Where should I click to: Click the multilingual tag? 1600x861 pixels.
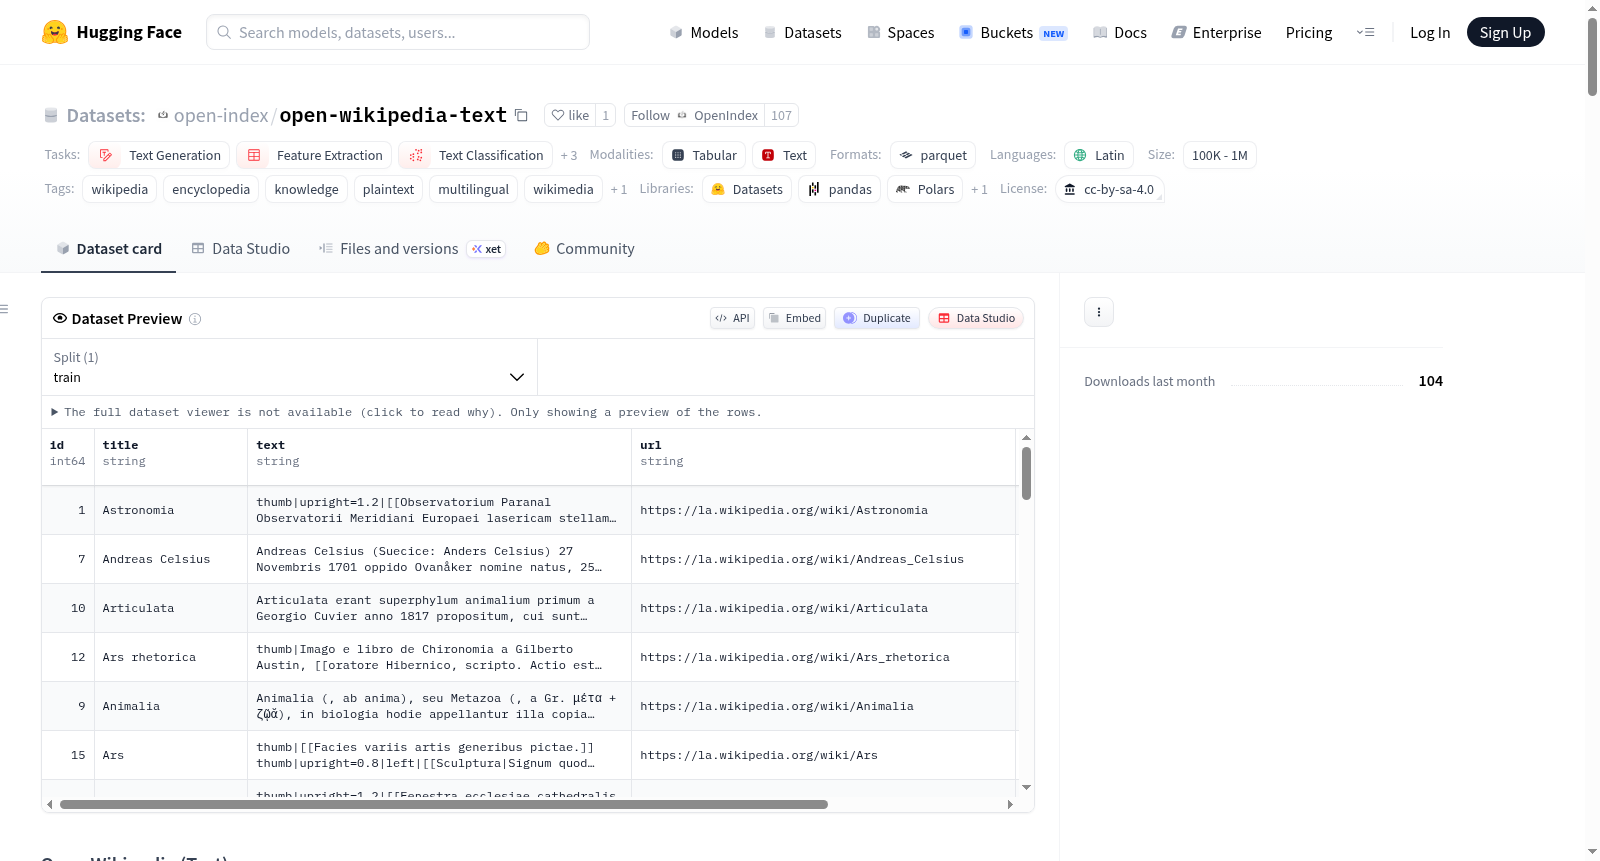pyautogui.click(x=473, y=189)
